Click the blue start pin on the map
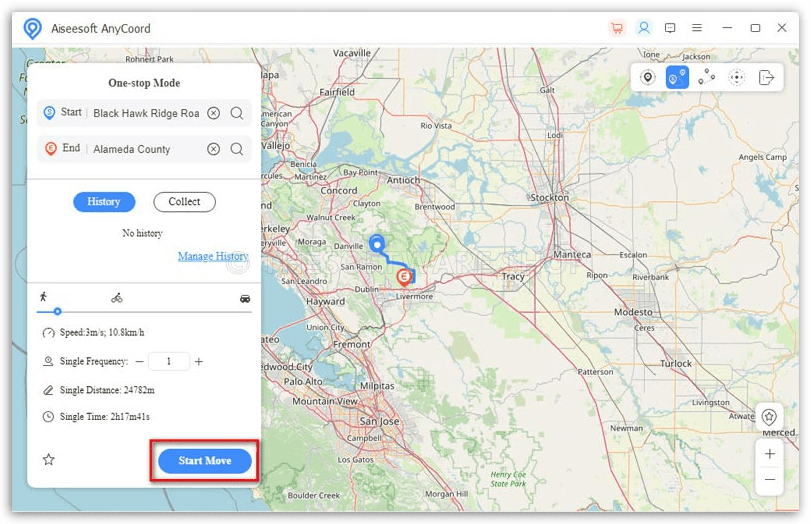Viewport: 811px width, 524px height. 377,244
